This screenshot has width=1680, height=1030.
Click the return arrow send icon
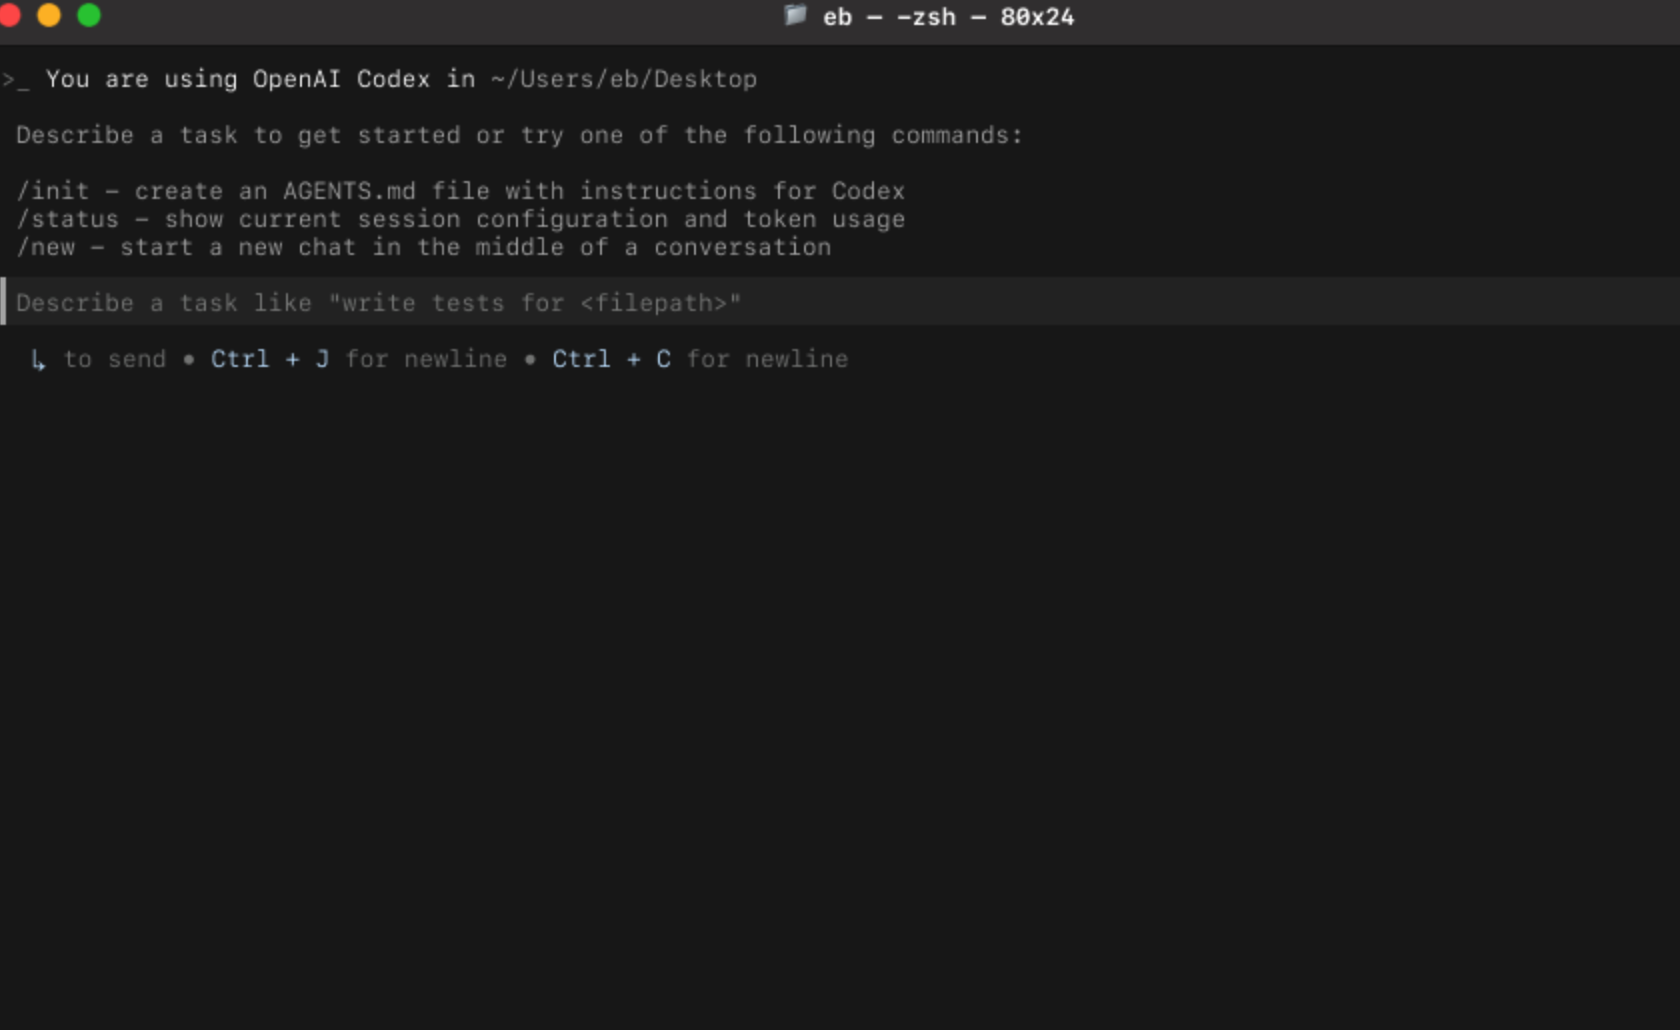pyautogui.click(x=39, y=361)
